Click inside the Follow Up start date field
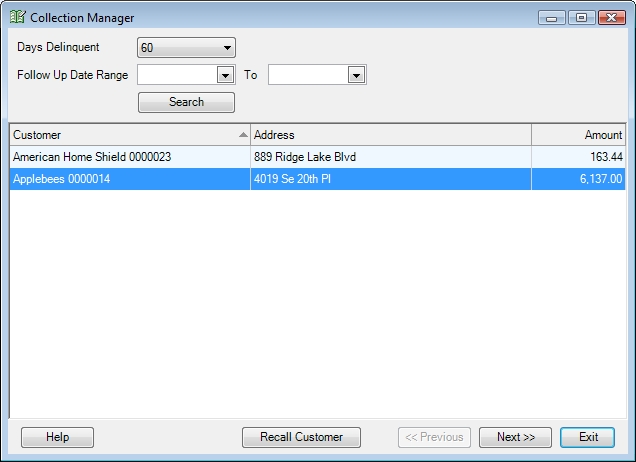Image resolution: width=636 pixels, height=462 pixels. [x=176, y=75]
